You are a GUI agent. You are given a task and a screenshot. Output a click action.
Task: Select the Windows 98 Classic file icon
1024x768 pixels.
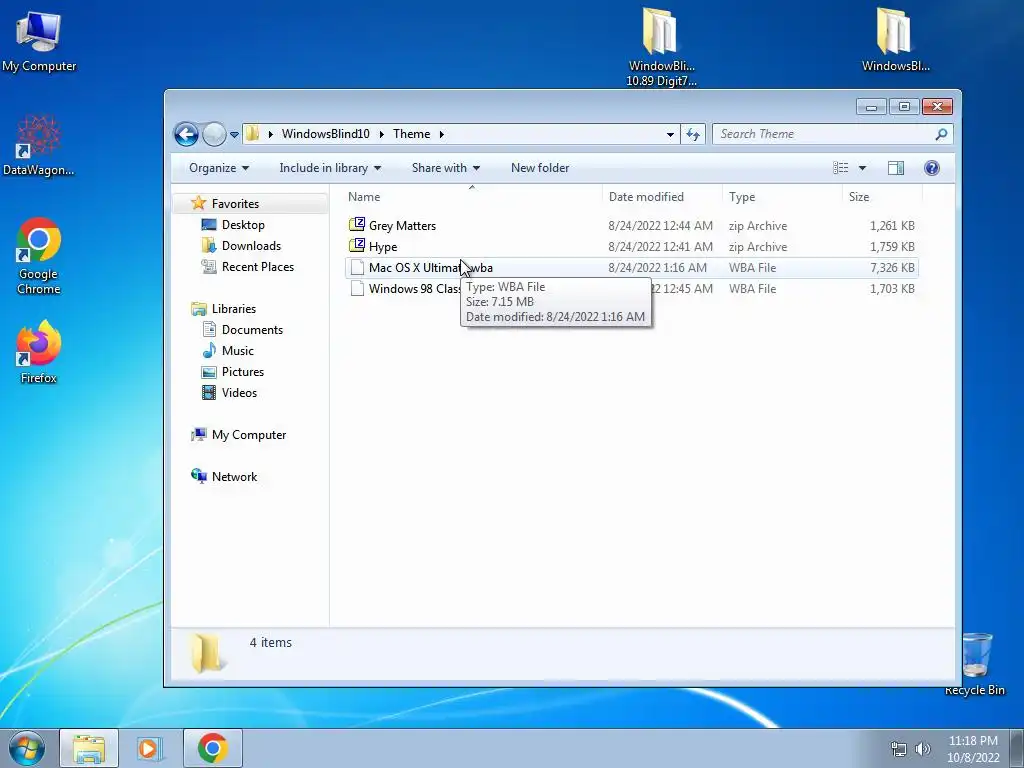pyautogui.click(x=357, y=288)
